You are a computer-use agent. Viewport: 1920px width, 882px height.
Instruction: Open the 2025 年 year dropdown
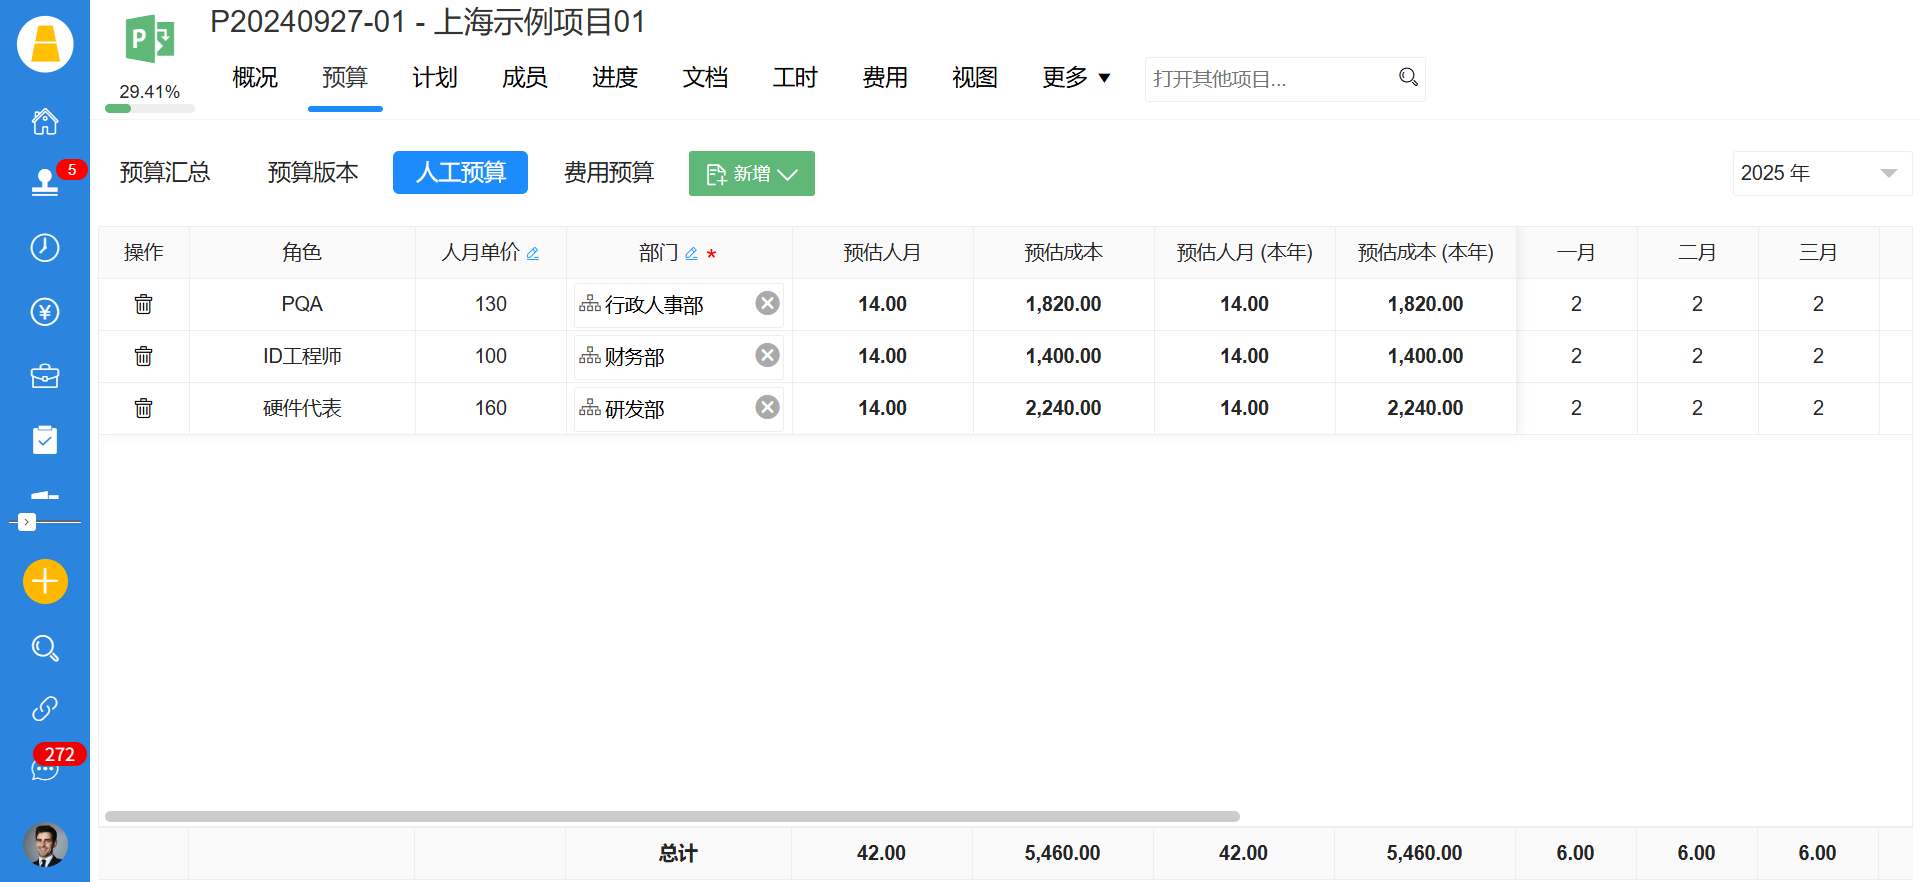1820,173
